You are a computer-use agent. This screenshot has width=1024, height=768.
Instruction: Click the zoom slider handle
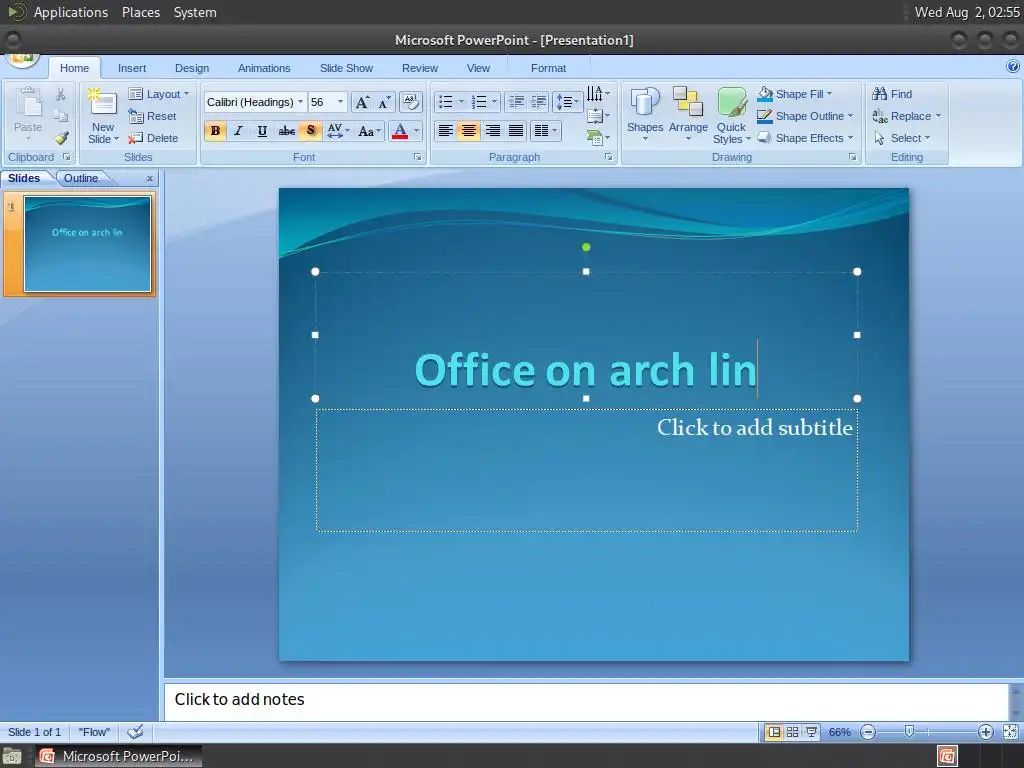[909, 732]
